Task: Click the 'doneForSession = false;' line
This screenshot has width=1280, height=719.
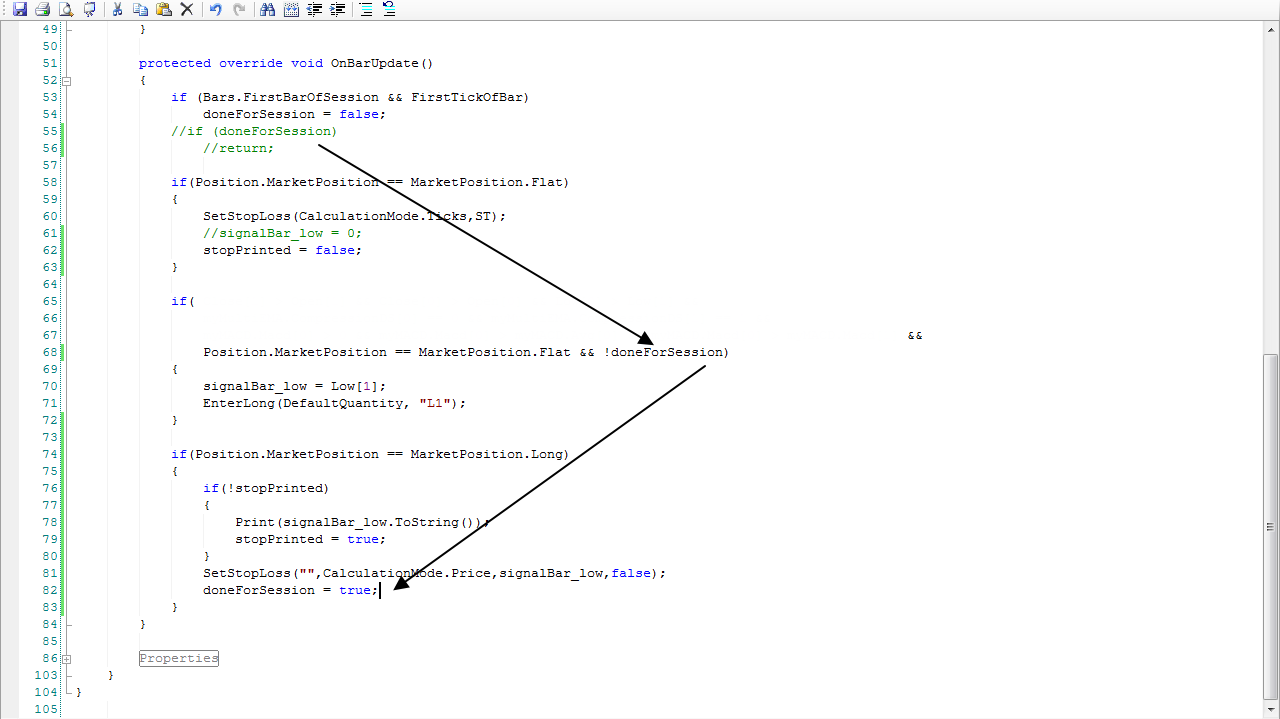Action: click(294, 114)
